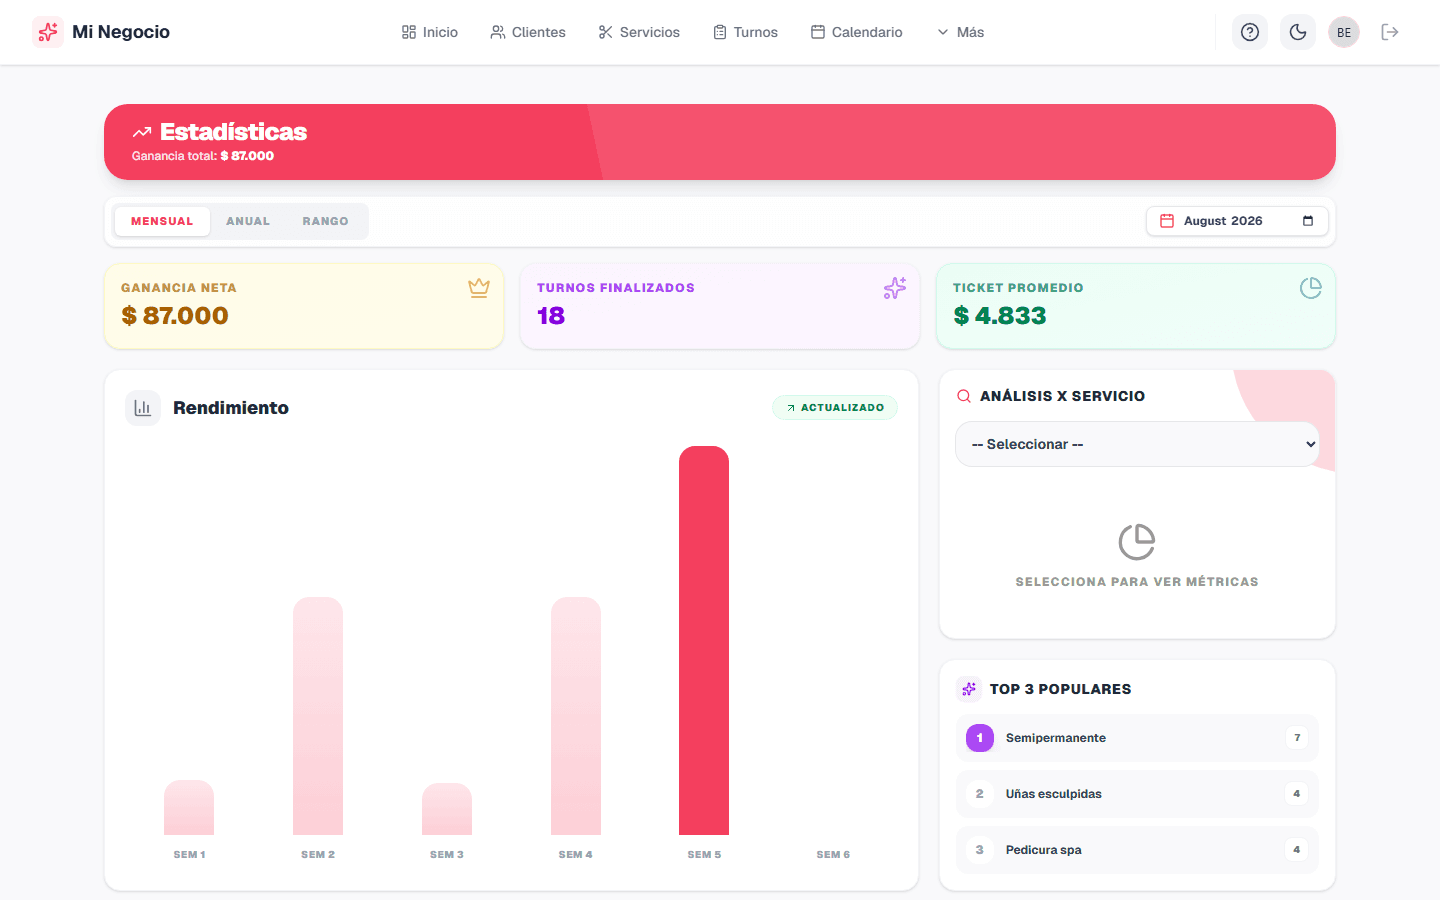Click the trending arrow icon by Estadísticas
Screen dimensions: 1440x900
[x=142, y=132]
